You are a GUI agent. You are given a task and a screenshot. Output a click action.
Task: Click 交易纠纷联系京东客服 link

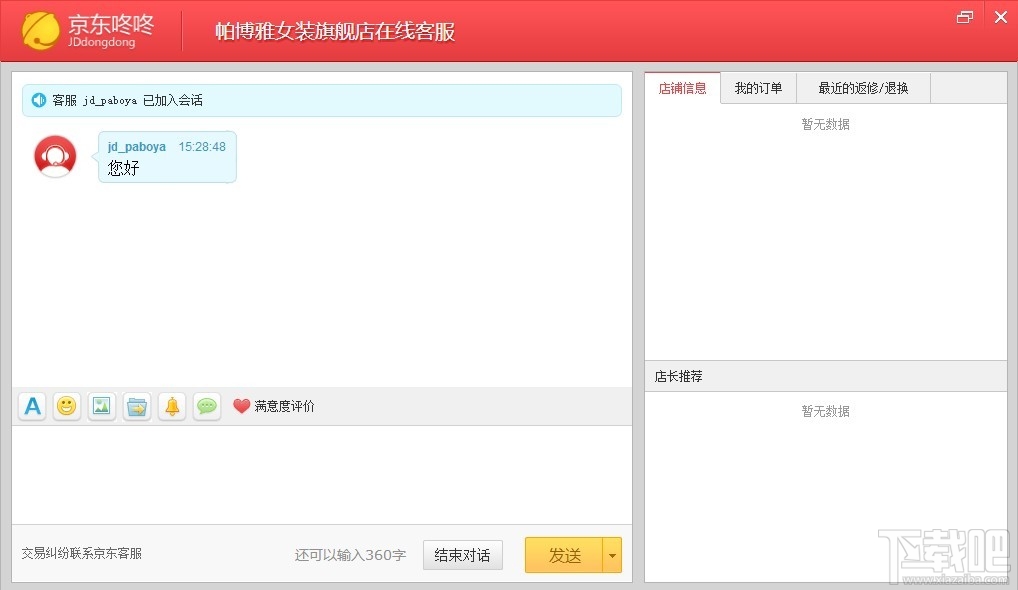(82, 554)
